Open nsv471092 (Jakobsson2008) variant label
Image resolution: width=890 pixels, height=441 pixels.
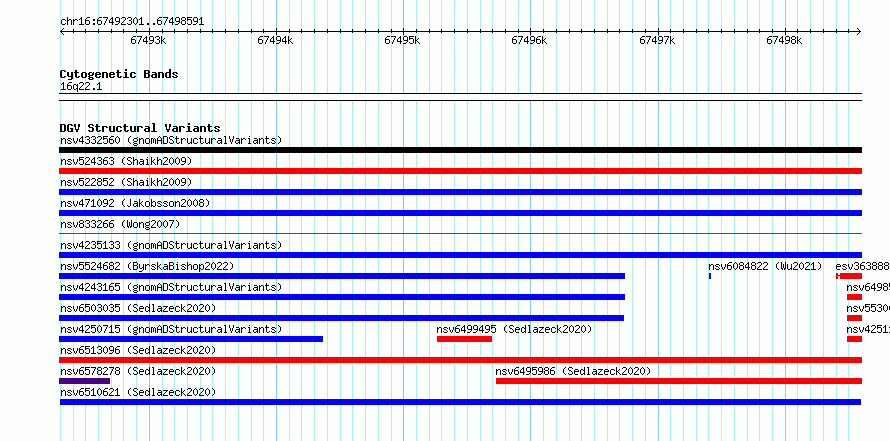tap(135, 203)
